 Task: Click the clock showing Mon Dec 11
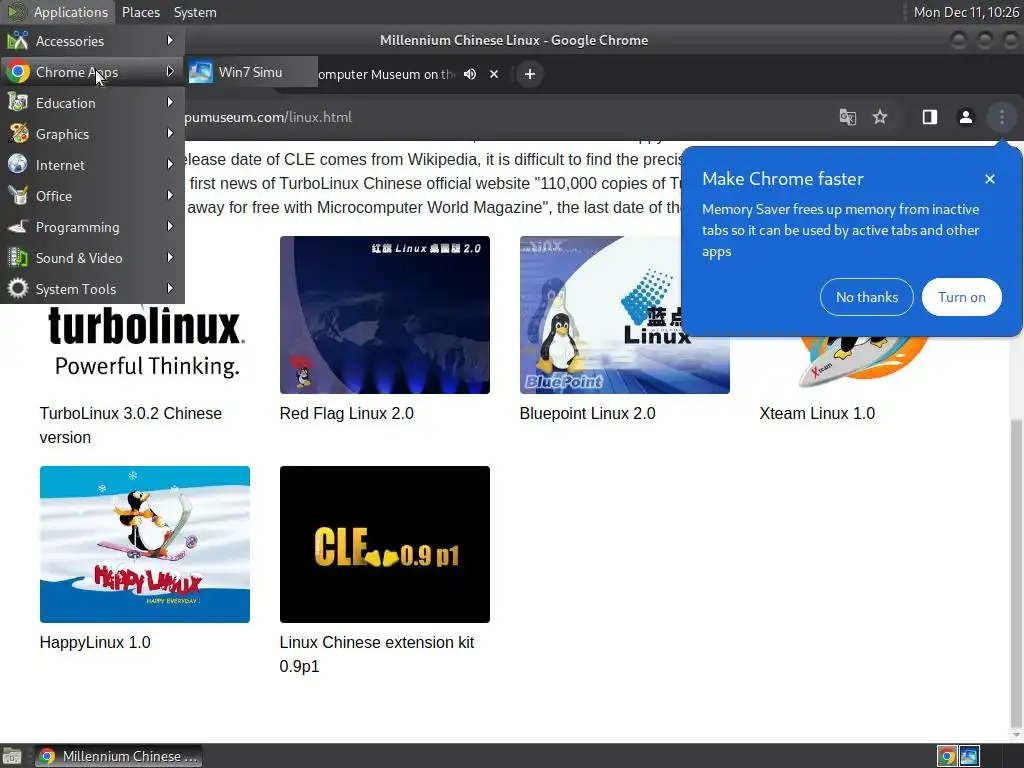click(966, 12)
